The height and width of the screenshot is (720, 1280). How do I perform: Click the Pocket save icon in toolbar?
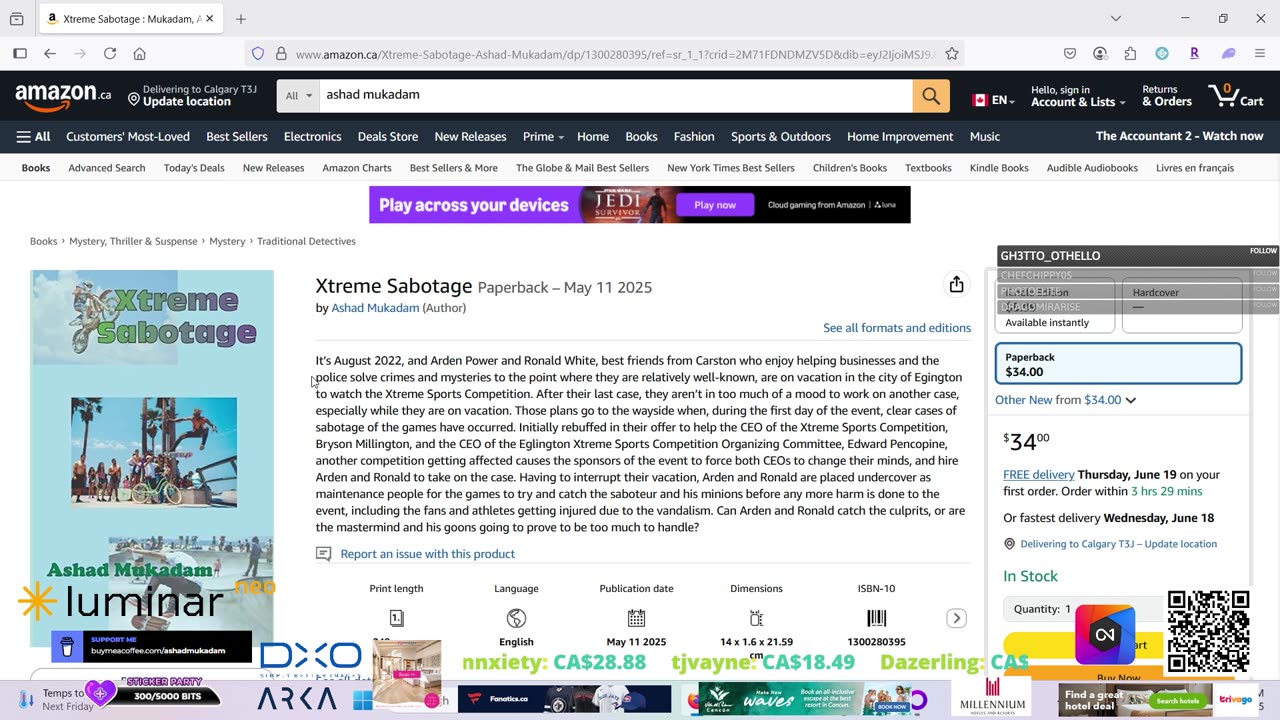(1070, 54)
